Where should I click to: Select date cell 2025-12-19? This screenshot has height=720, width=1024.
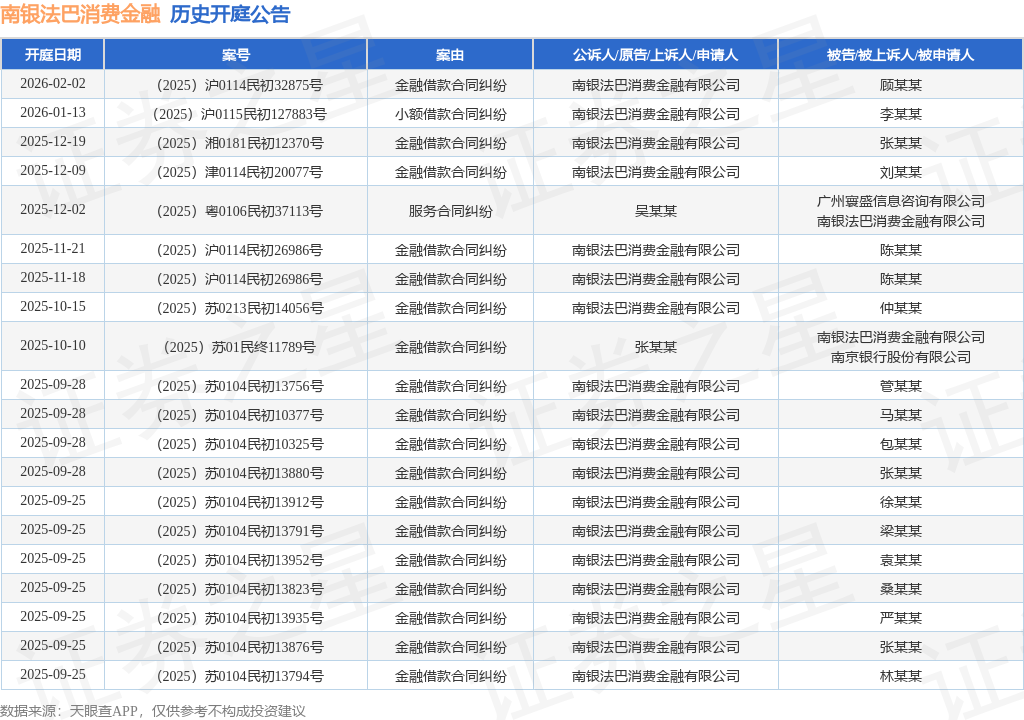tap(53, 141)
